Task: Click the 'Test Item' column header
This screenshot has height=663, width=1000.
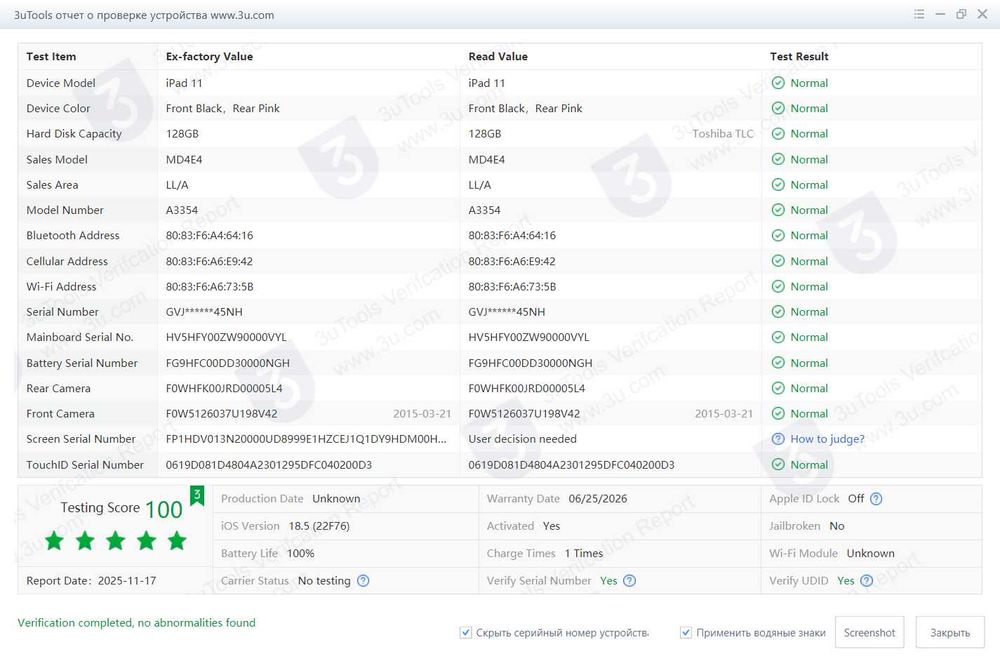Action: click(51, 56)
